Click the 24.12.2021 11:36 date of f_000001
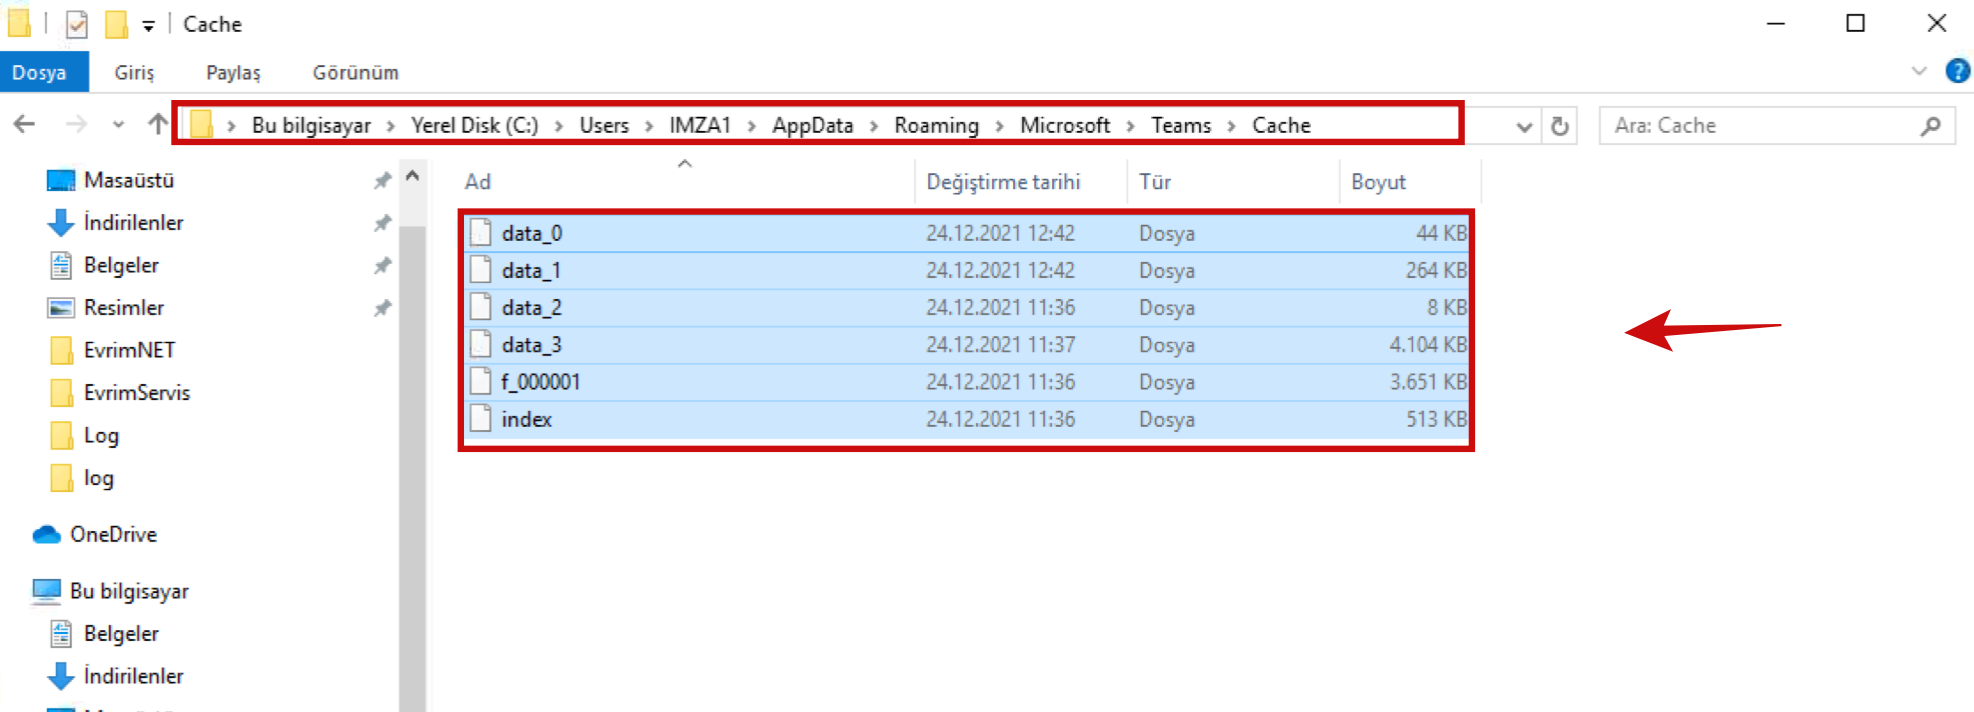The image size is (1974, 712). 1000,382
